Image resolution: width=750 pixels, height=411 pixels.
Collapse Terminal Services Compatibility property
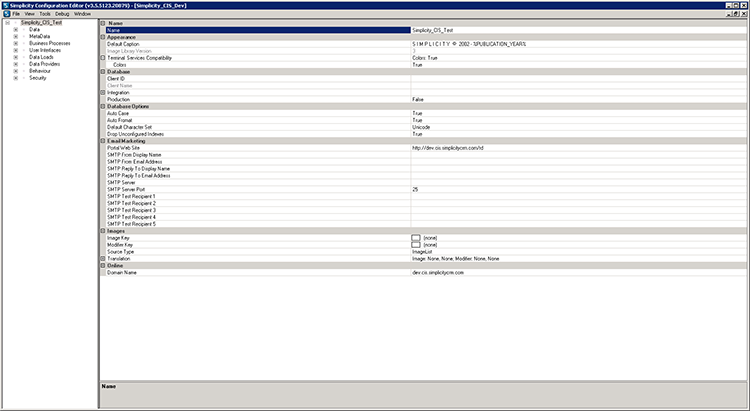tap(103, 58)
